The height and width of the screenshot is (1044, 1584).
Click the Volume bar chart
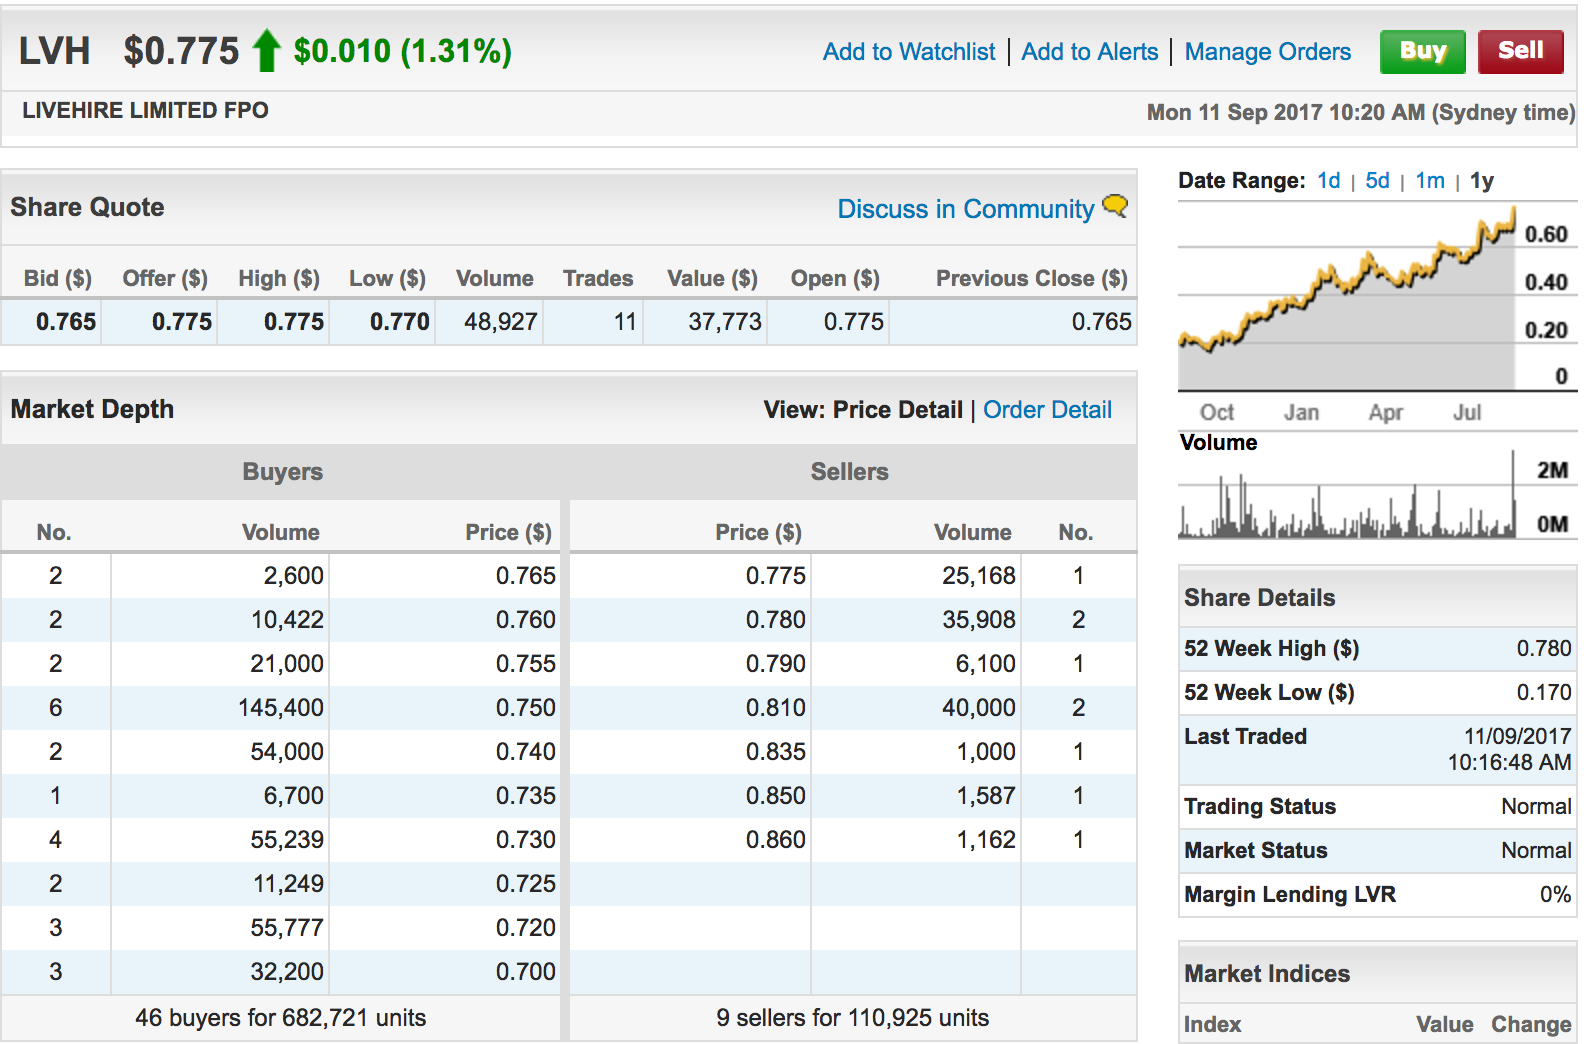point(1346,494)
